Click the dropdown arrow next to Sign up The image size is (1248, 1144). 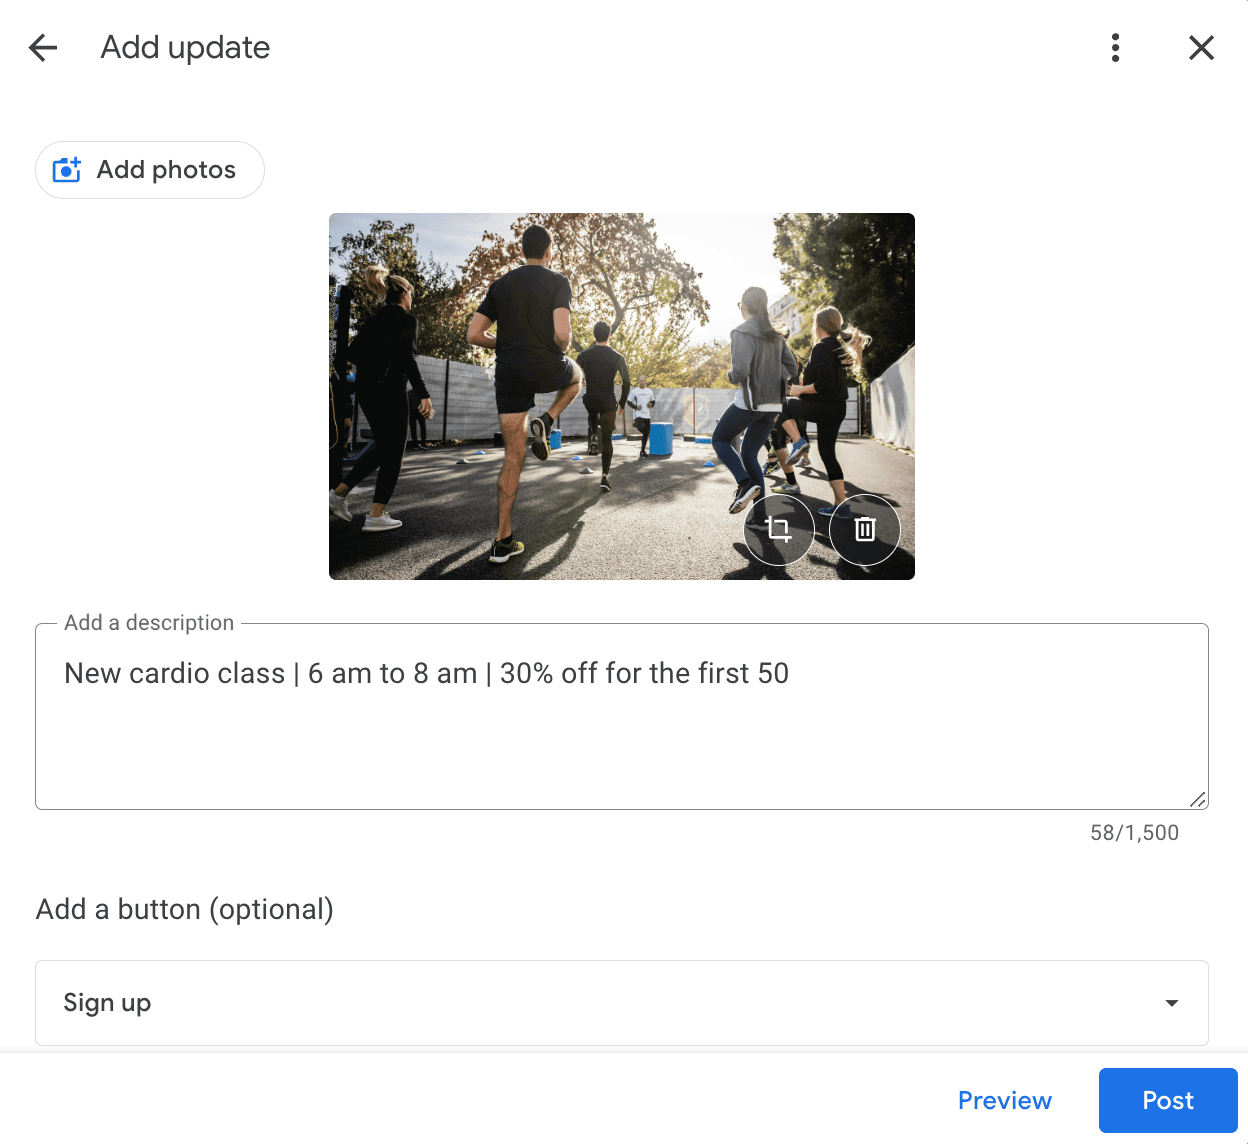click(x=1170, y=1002)
